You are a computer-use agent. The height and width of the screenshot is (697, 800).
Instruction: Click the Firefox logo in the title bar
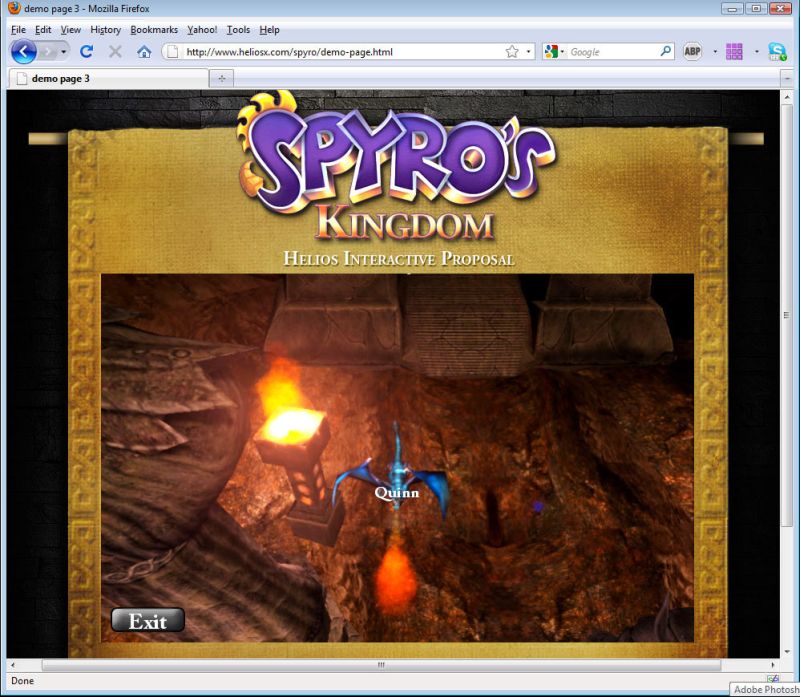(14, 9)
